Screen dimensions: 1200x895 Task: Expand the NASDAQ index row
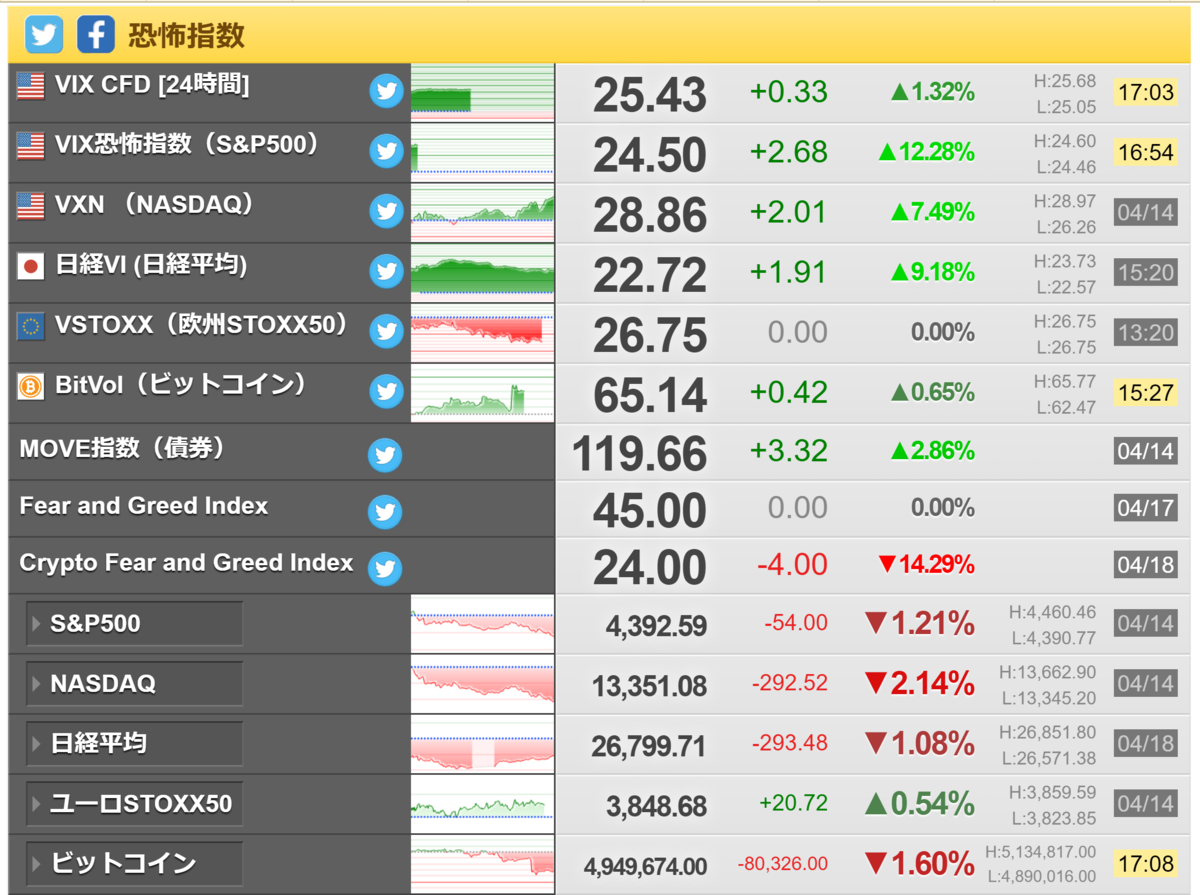[135, 684]
